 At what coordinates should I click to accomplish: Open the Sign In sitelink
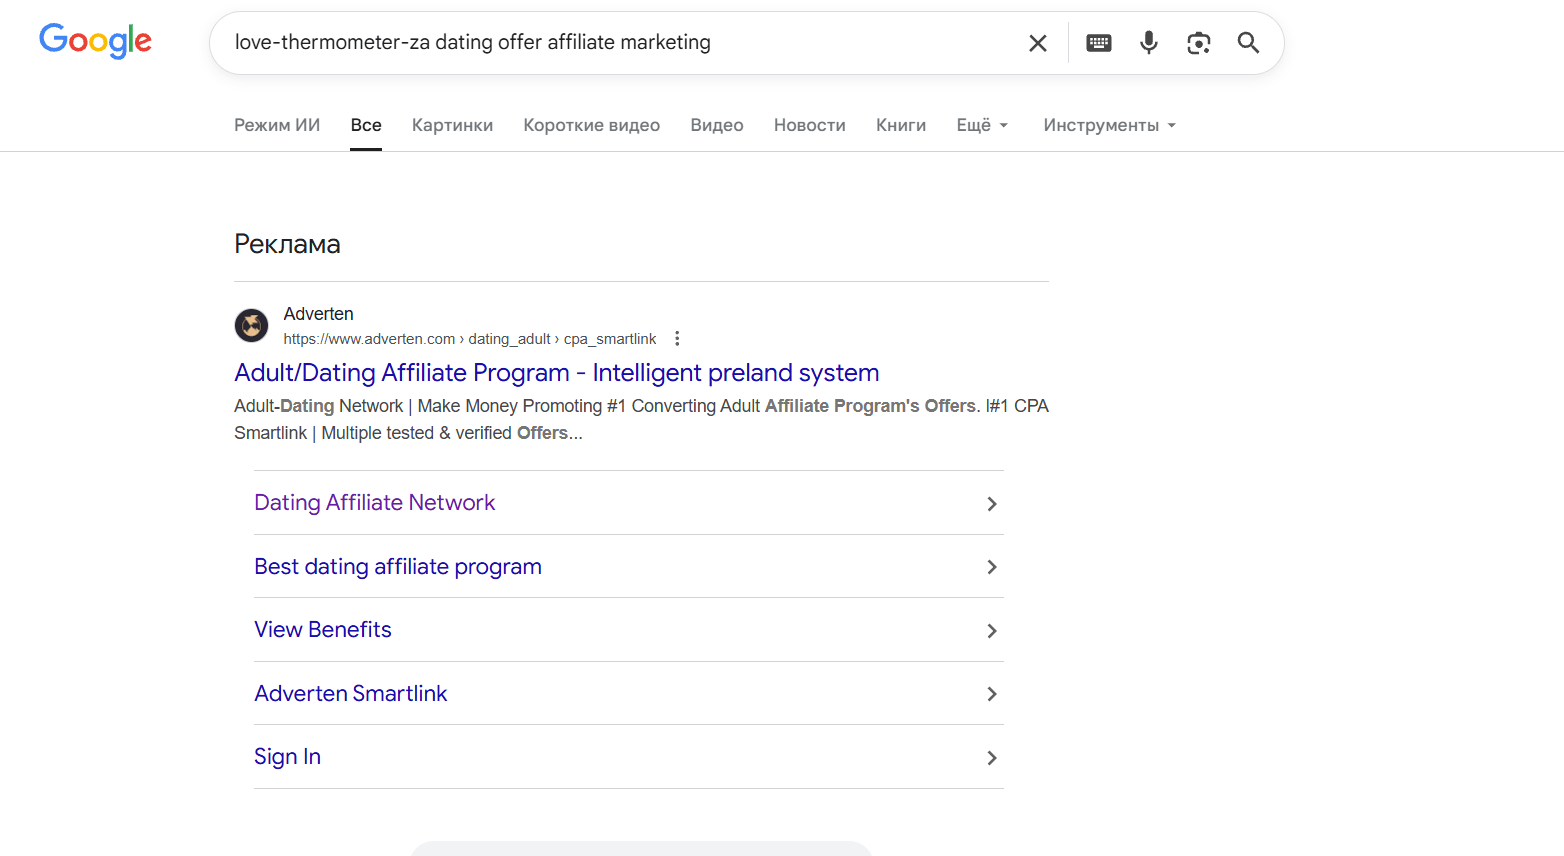pos(287,757)
